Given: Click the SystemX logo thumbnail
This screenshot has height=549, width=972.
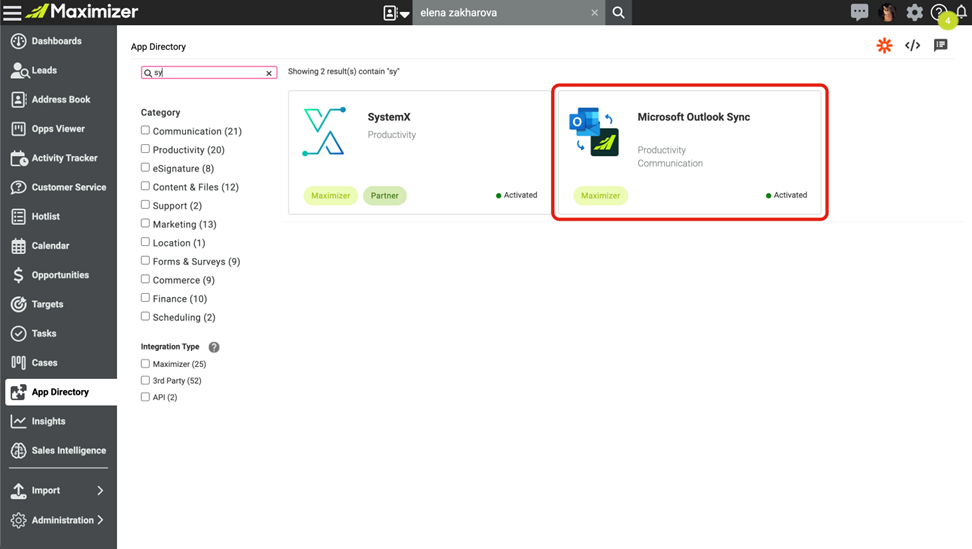Looking at the screenshot, I should click(x=324, y=131).
